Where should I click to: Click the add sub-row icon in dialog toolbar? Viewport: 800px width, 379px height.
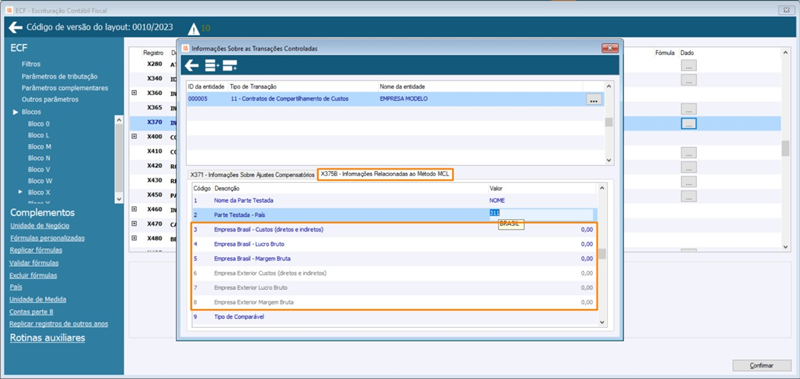[x=230, y=65]
